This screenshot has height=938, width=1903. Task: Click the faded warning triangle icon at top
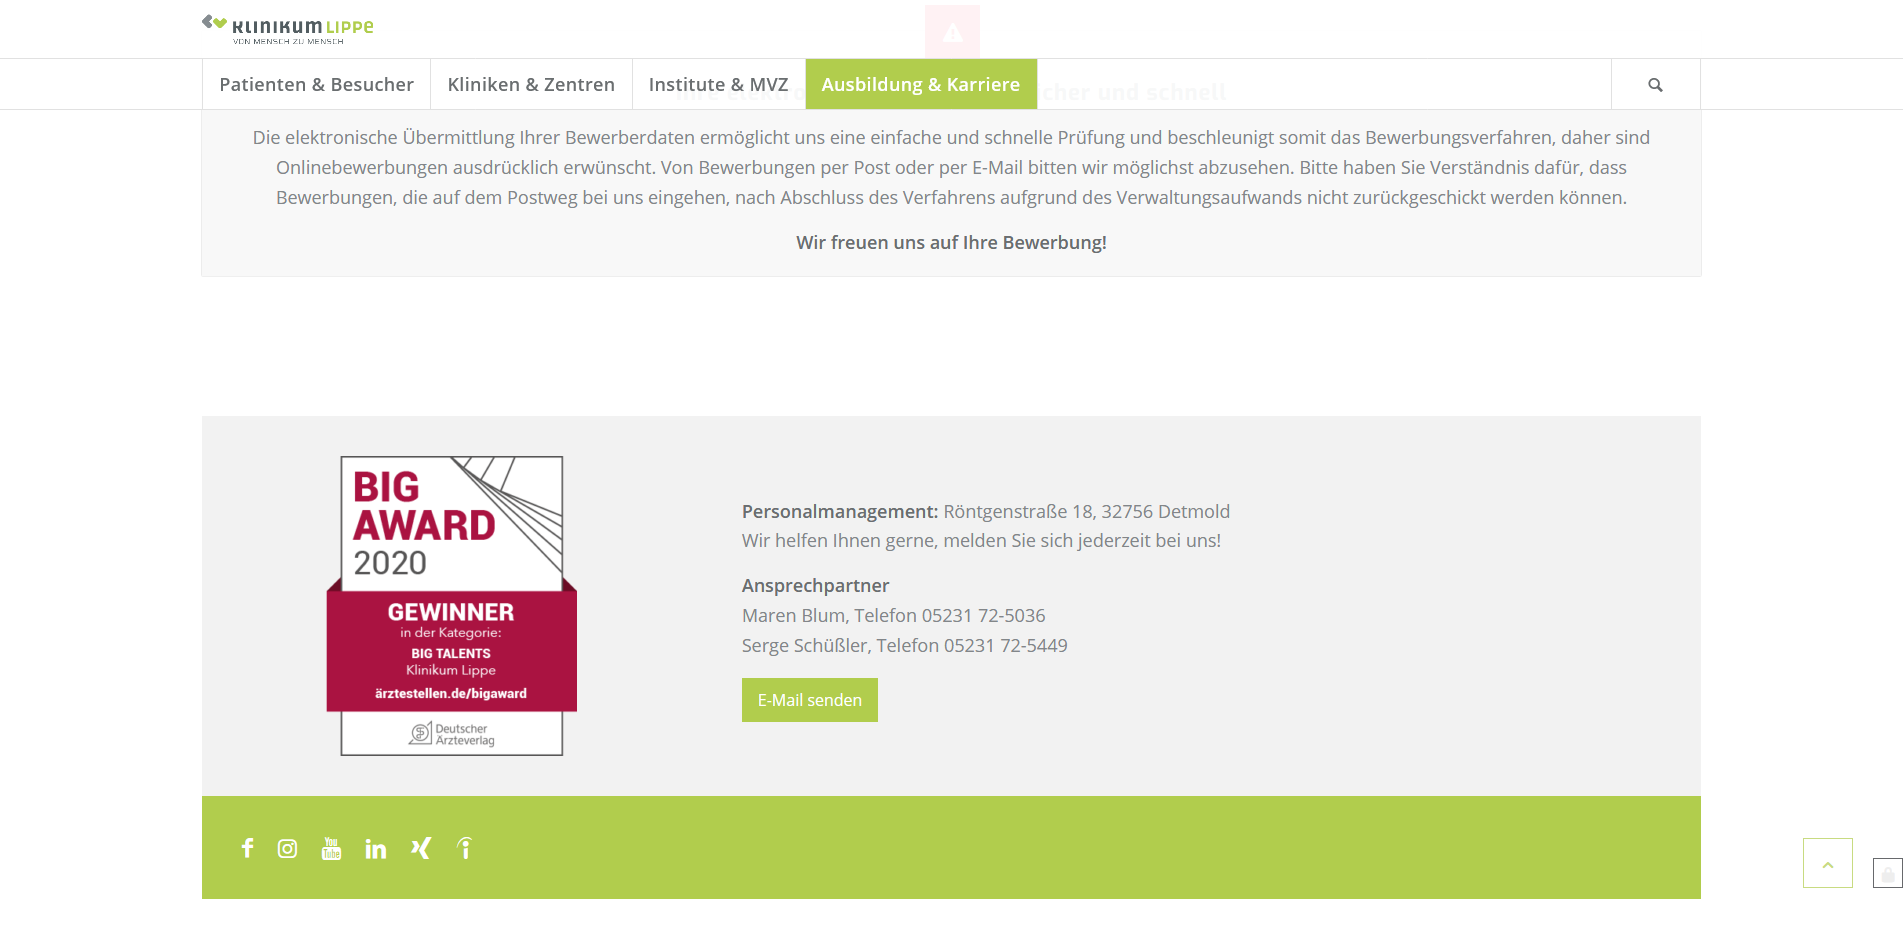(952, 32)
